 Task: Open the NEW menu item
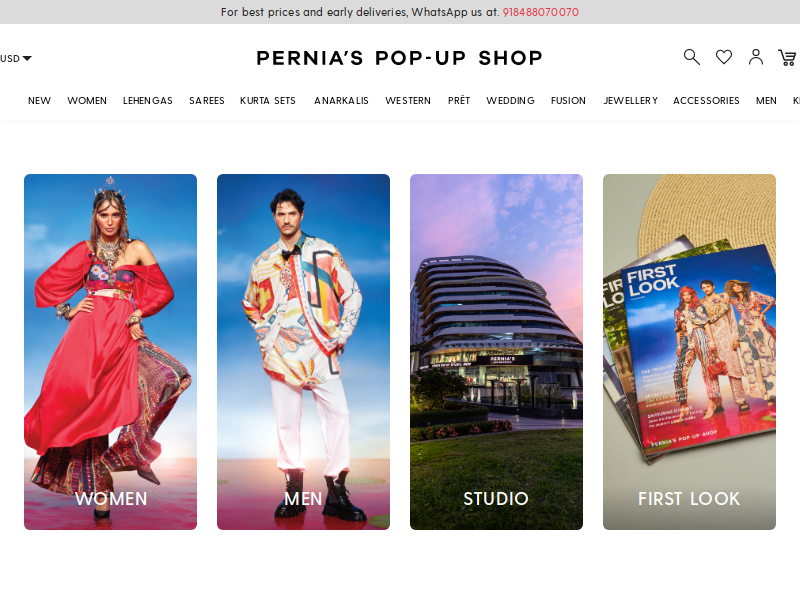(39, 101)
